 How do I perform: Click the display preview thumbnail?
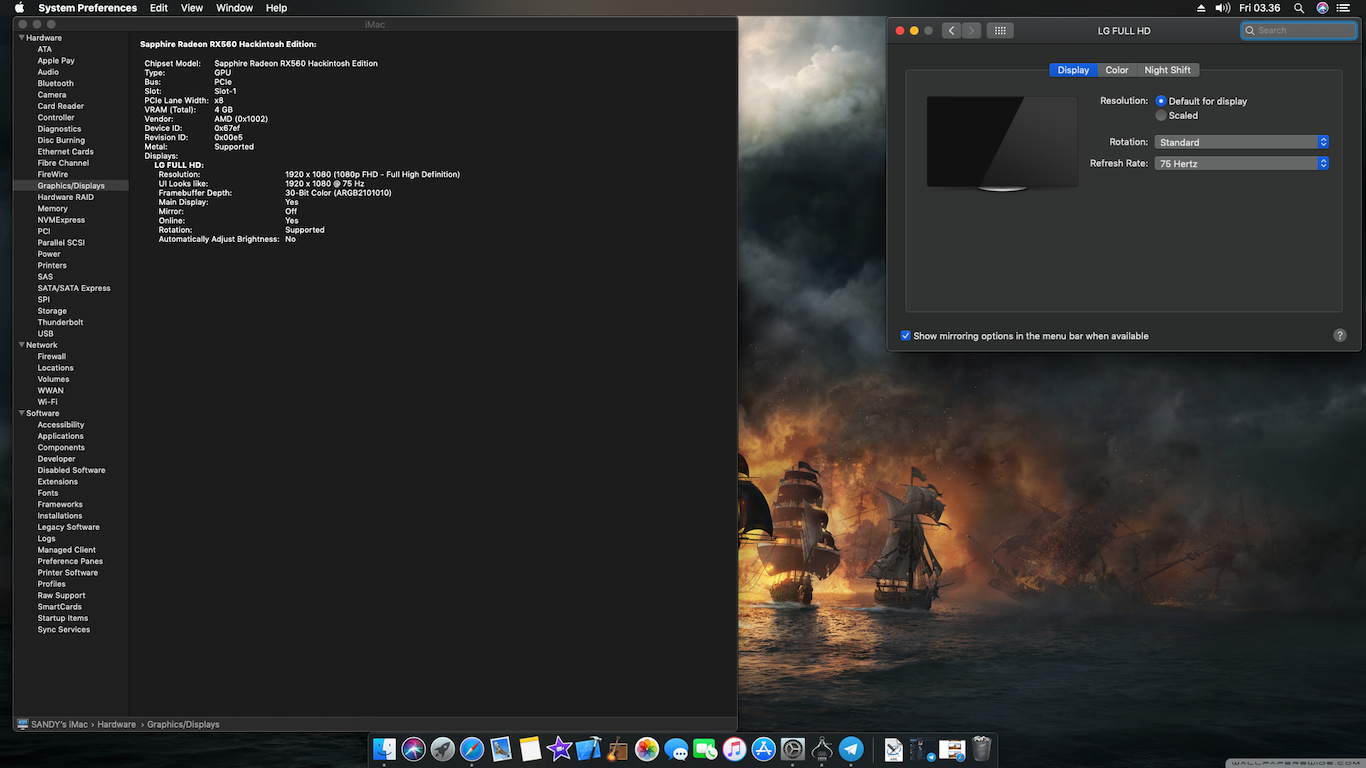(1002, 142)
